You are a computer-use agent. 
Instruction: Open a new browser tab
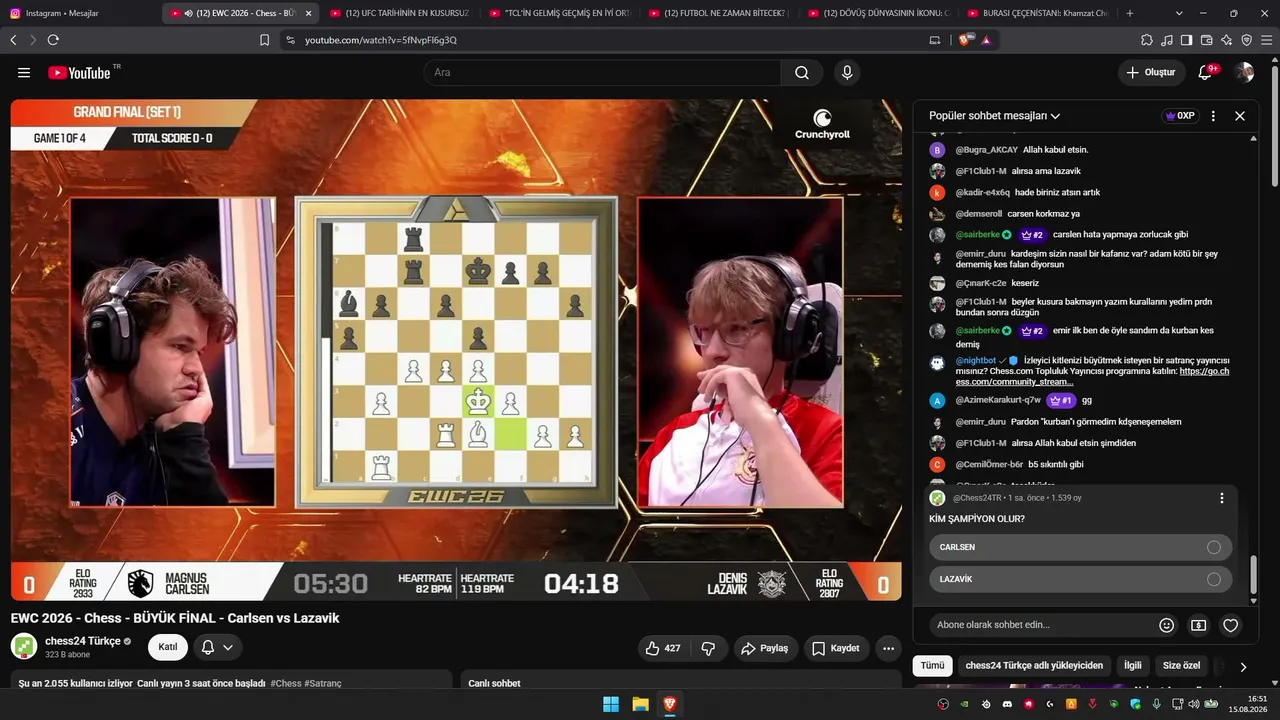tap(1130, 13)
